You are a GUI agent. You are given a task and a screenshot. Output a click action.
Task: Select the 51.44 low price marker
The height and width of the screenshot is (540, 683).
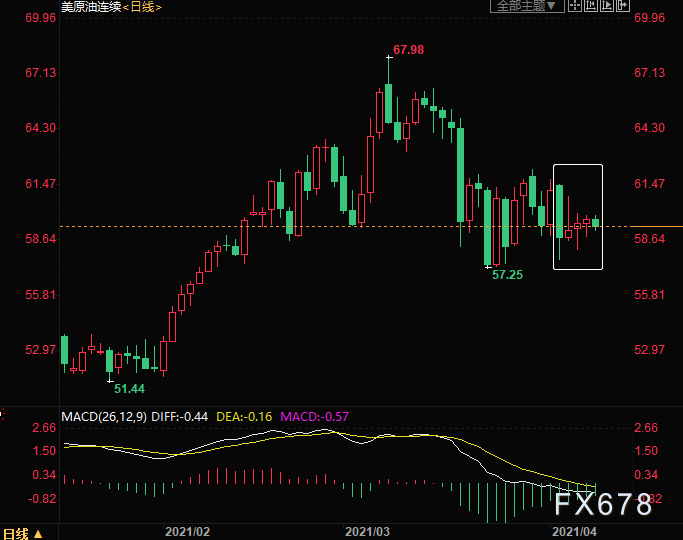(129, 388)
